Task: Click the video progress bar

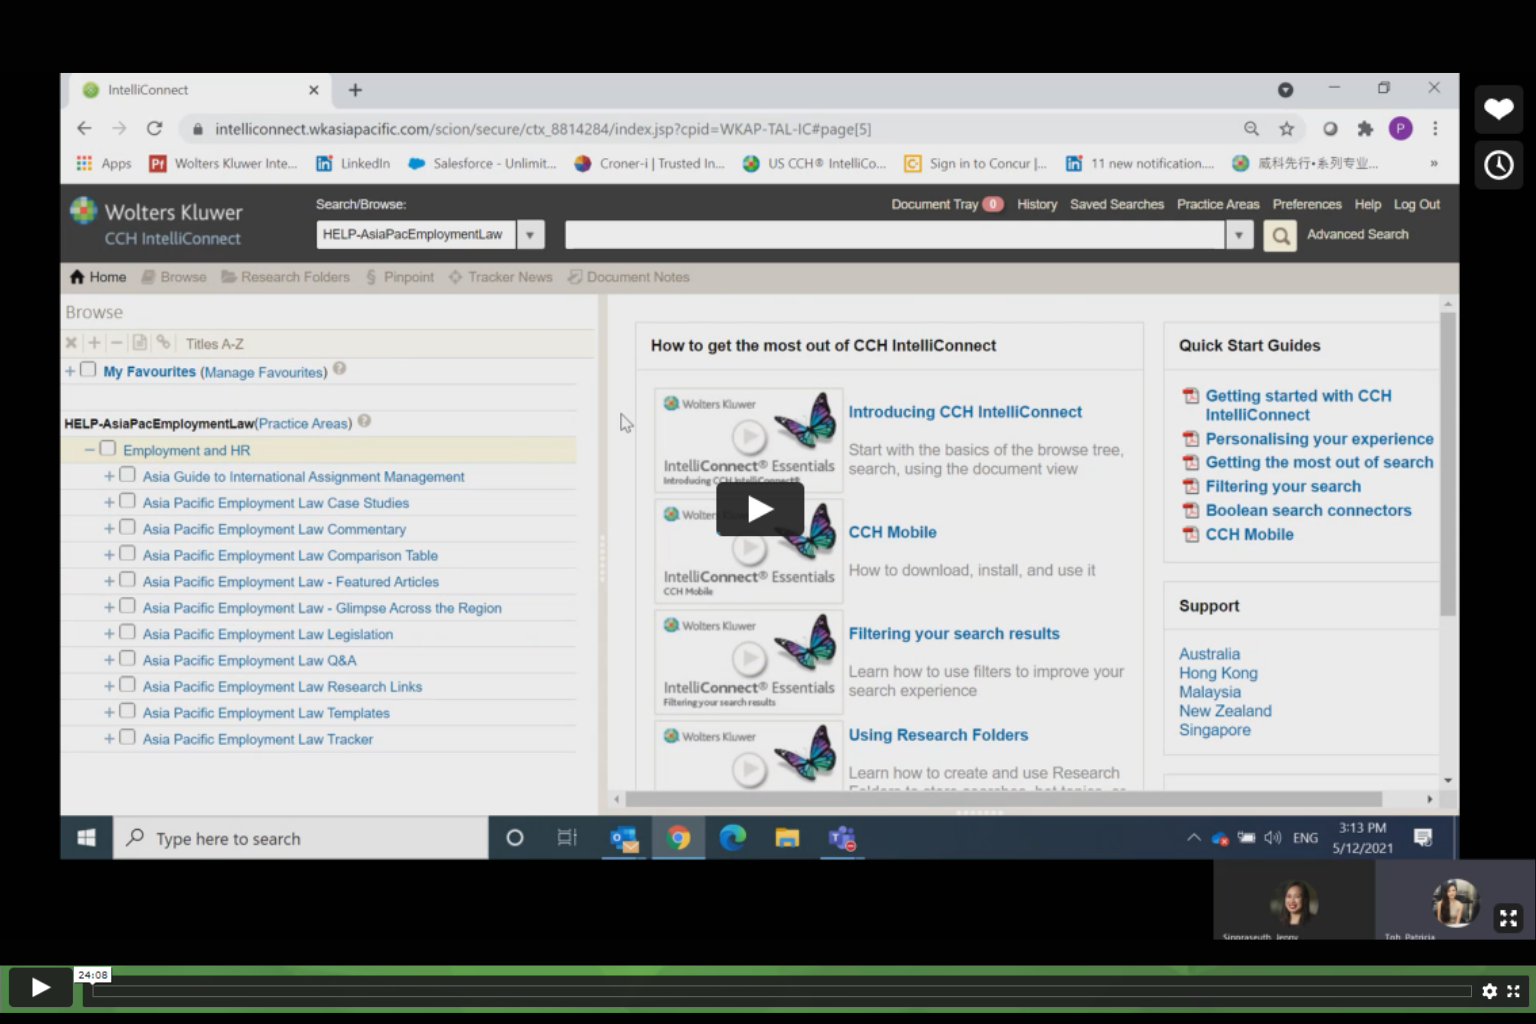Action: (780, 991)
